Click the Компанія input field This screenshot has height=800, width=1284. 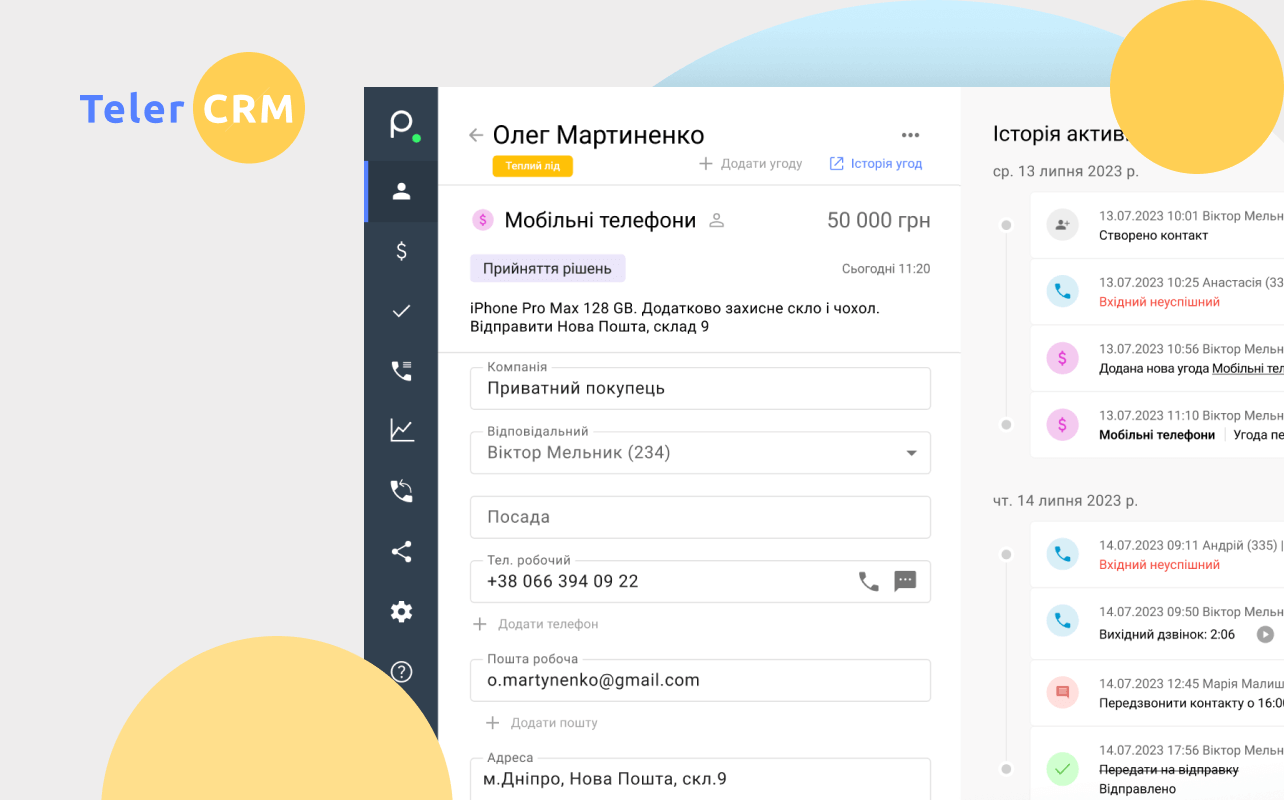point(700,388)
